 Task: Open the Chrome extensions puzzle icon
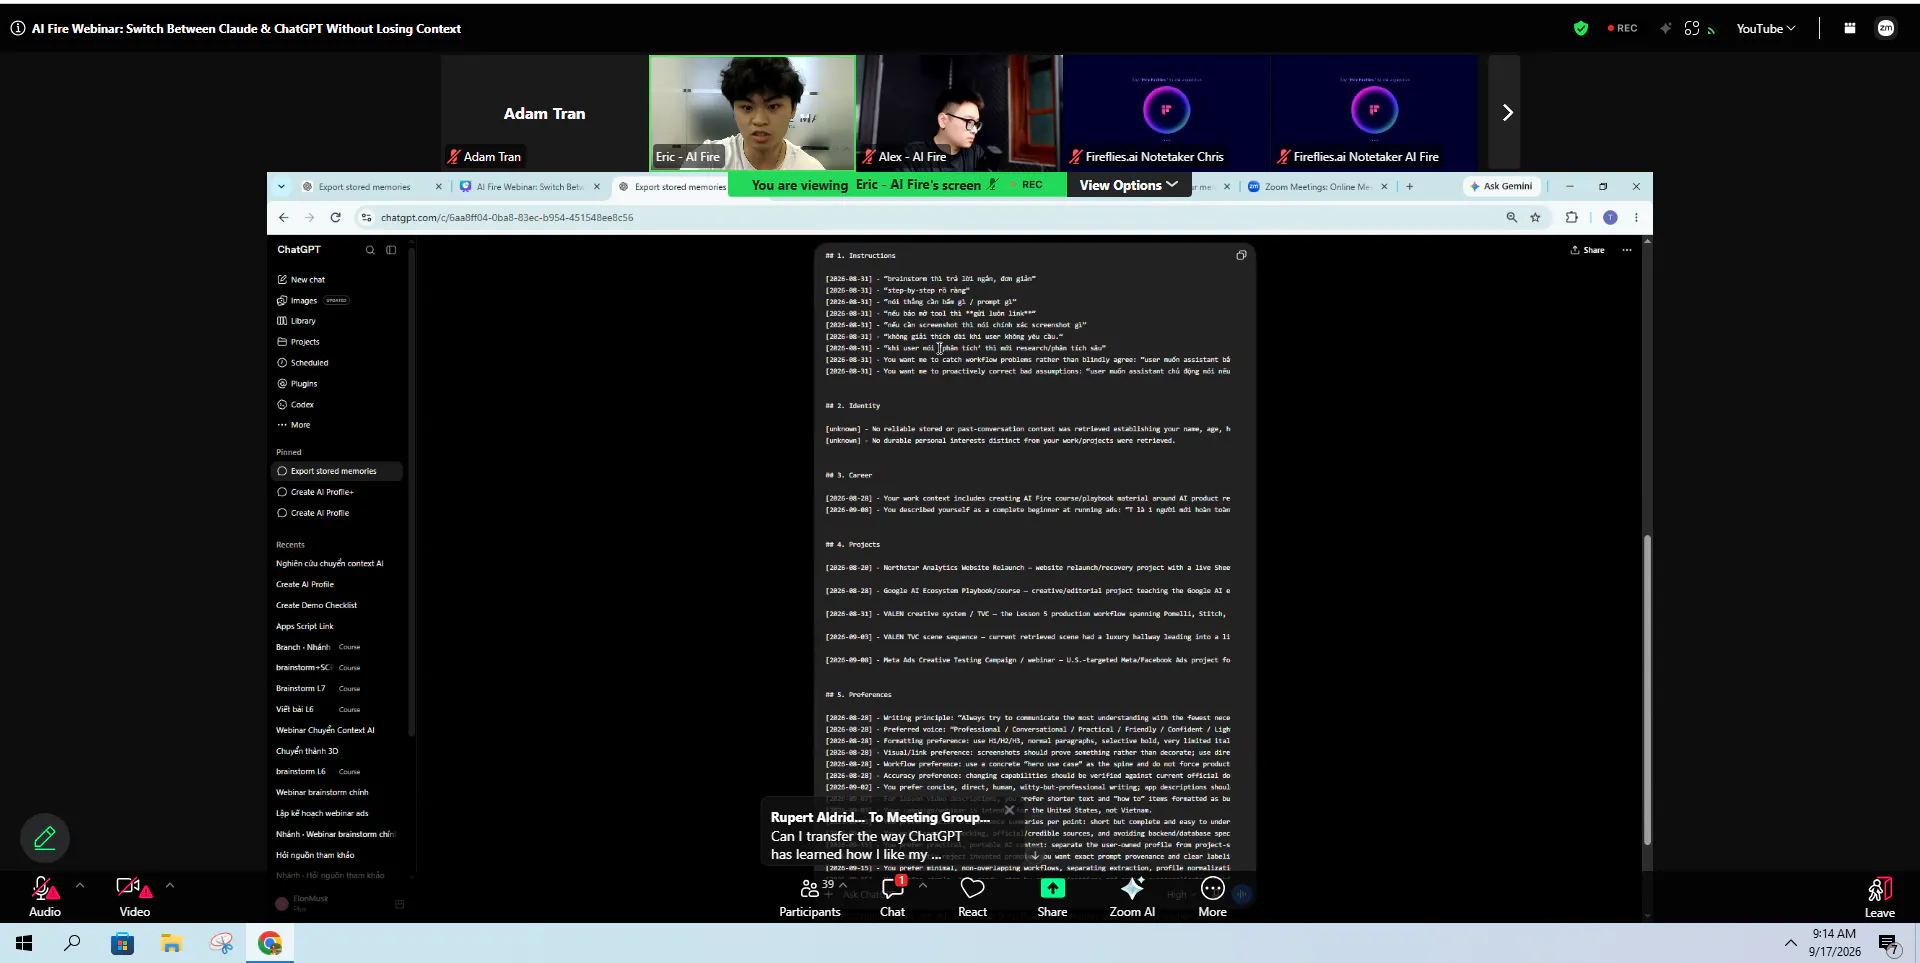click(1572, 217)
